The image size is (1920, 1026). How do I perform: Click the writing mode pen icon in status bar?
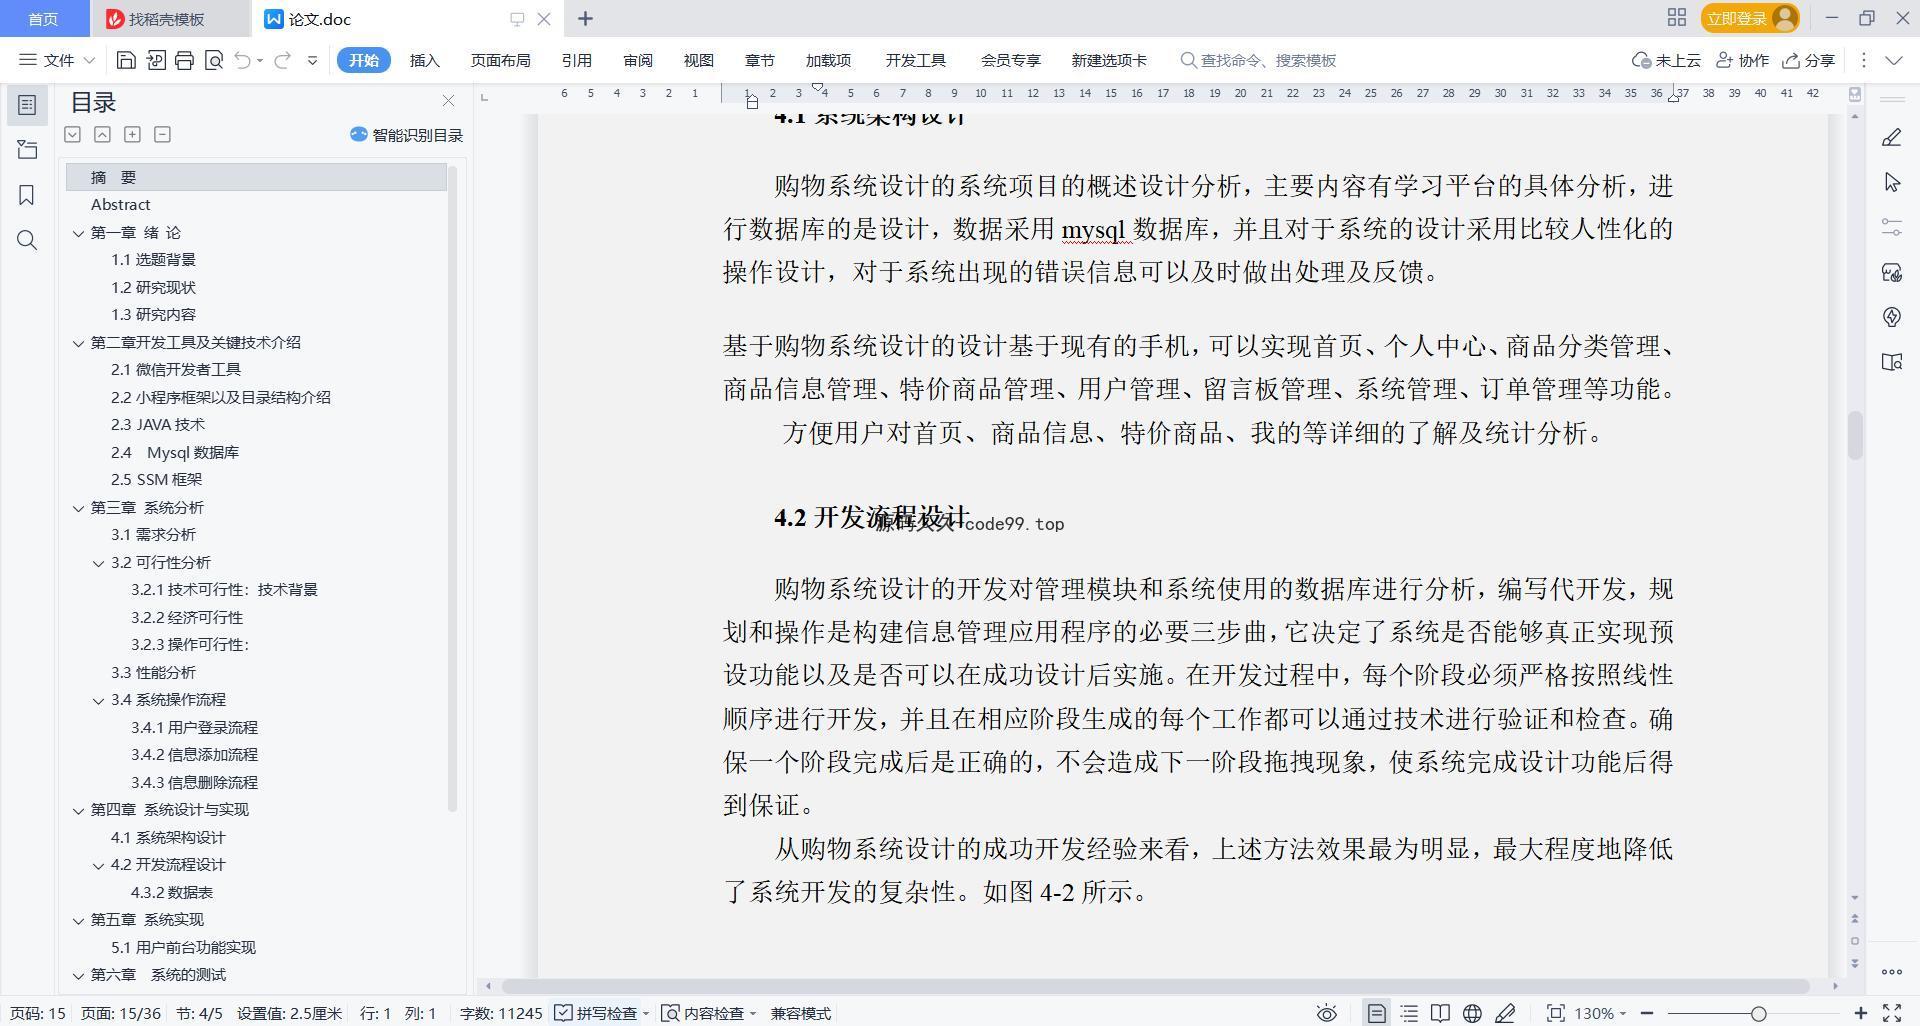(x=1505, y=1013)
